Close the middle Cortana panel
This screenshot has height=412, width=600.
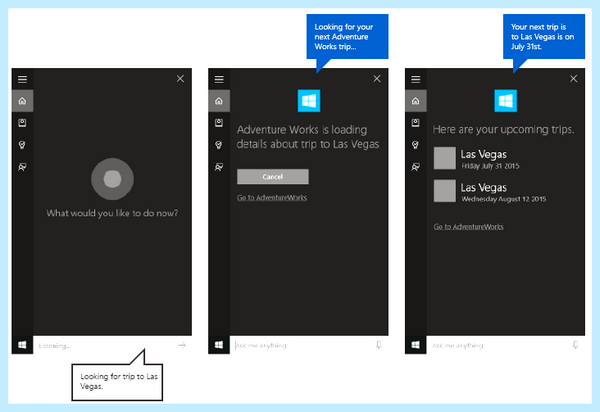tap(377, 79)
